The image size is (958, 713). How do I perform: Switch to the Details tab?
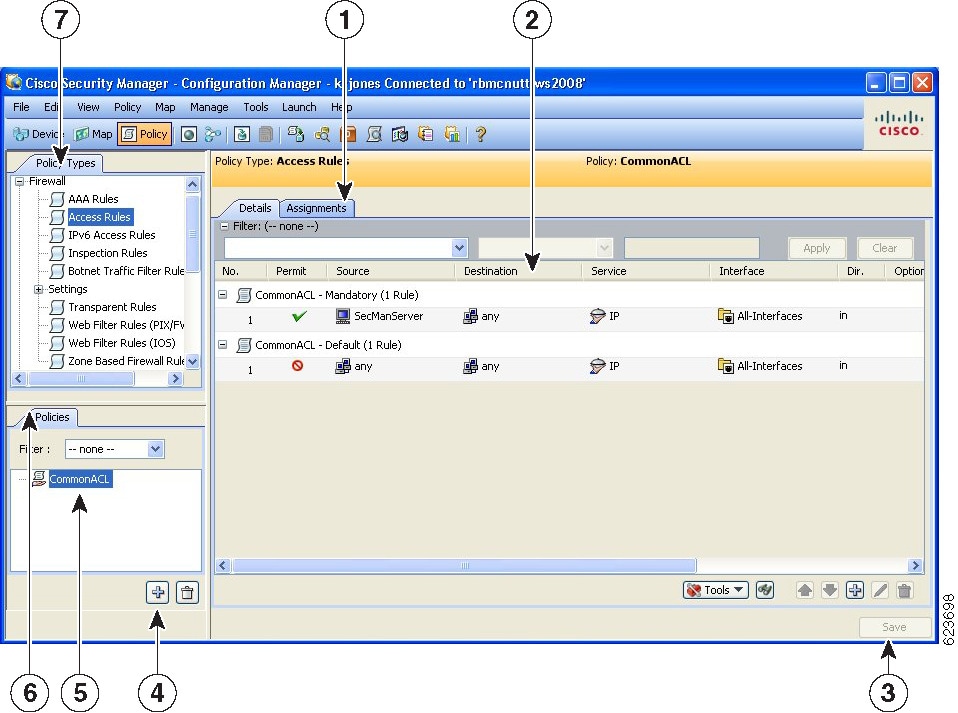point(254,208)
